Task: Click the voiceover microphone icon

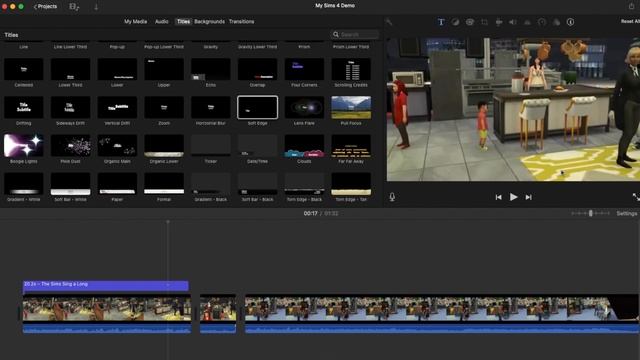Action: coord(392,197)
